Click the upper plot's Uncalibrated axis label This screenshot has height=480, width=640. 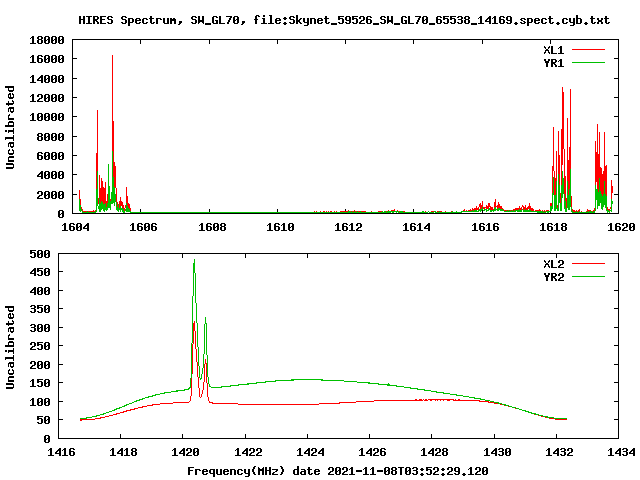(10, 127)
